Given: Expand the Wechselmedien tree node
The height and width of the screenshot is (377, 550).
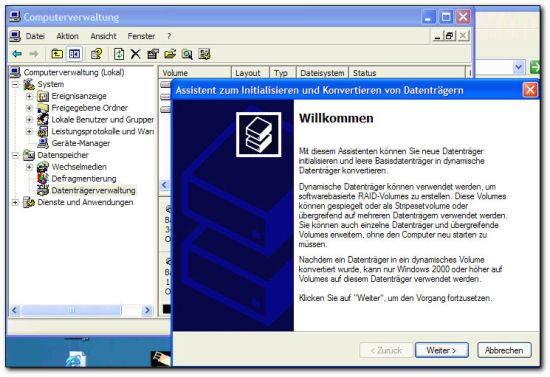Looking at the screenshot, I should (29, 167).
